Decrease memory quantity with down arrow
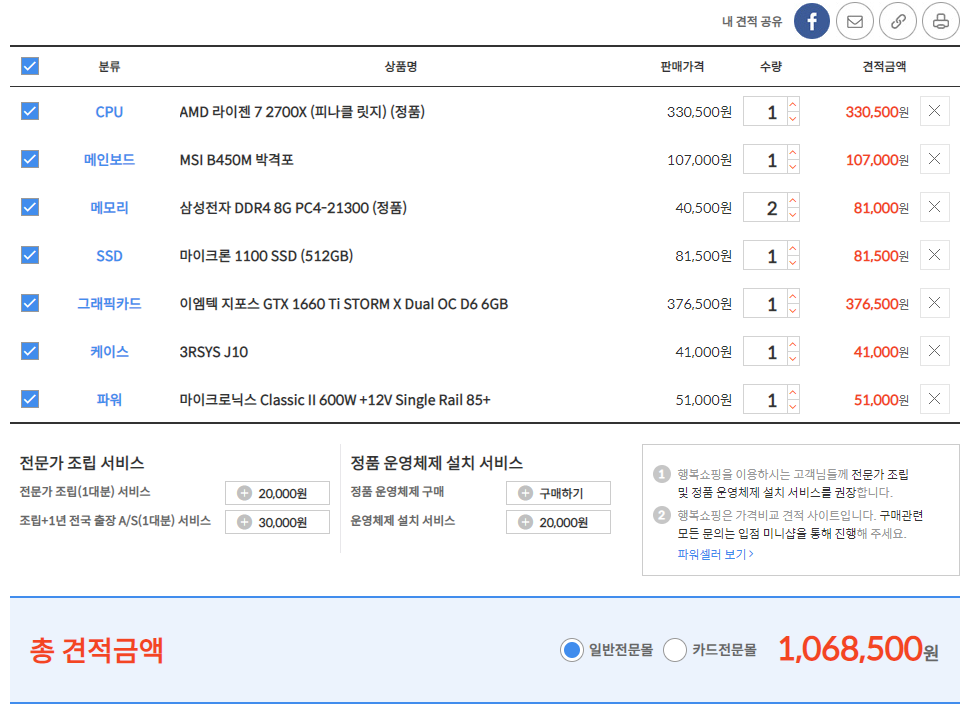This screenshot has width=975, height=714. point(793,215)
